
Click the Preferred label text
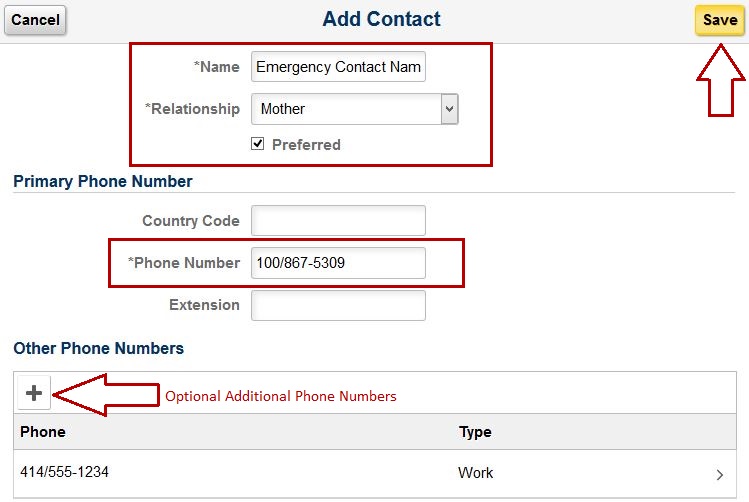[306, 145]
